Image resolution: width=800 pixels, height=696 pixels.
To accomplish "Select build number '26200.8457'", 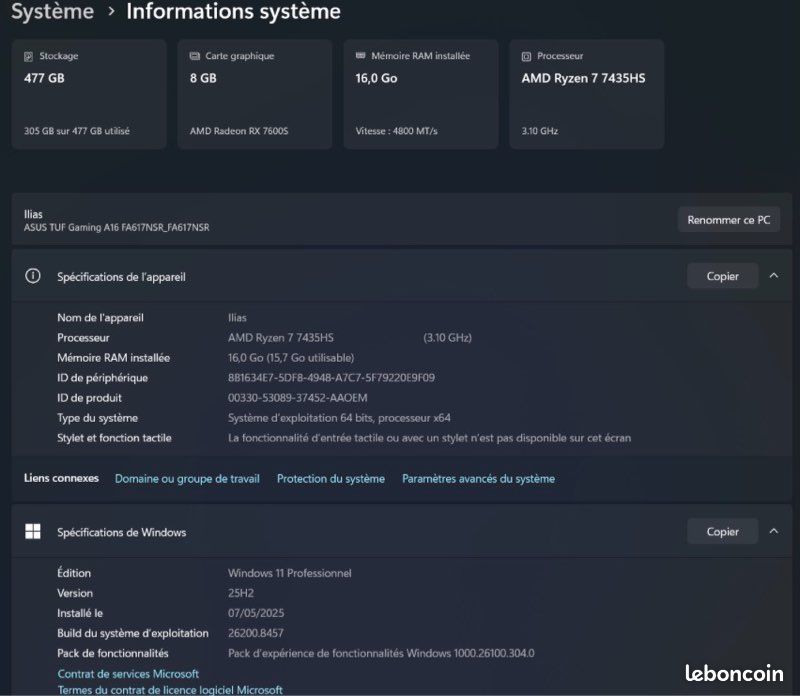I will click(x=256, y=633).
